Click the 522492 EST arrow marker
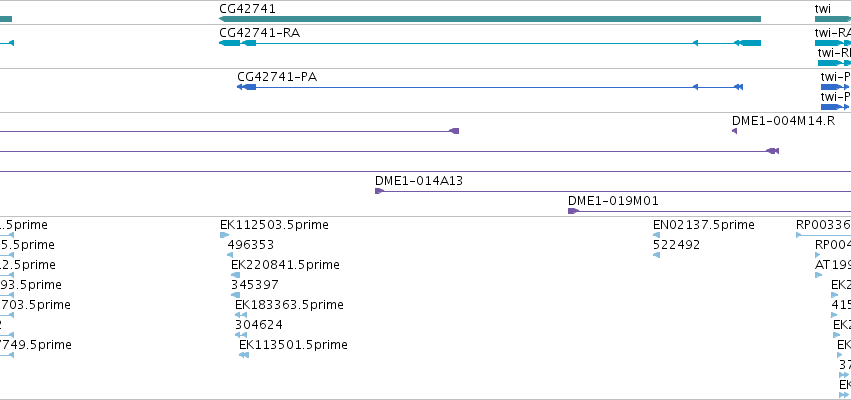This screenshot has width=851, height=400. [x=656, y=255]
